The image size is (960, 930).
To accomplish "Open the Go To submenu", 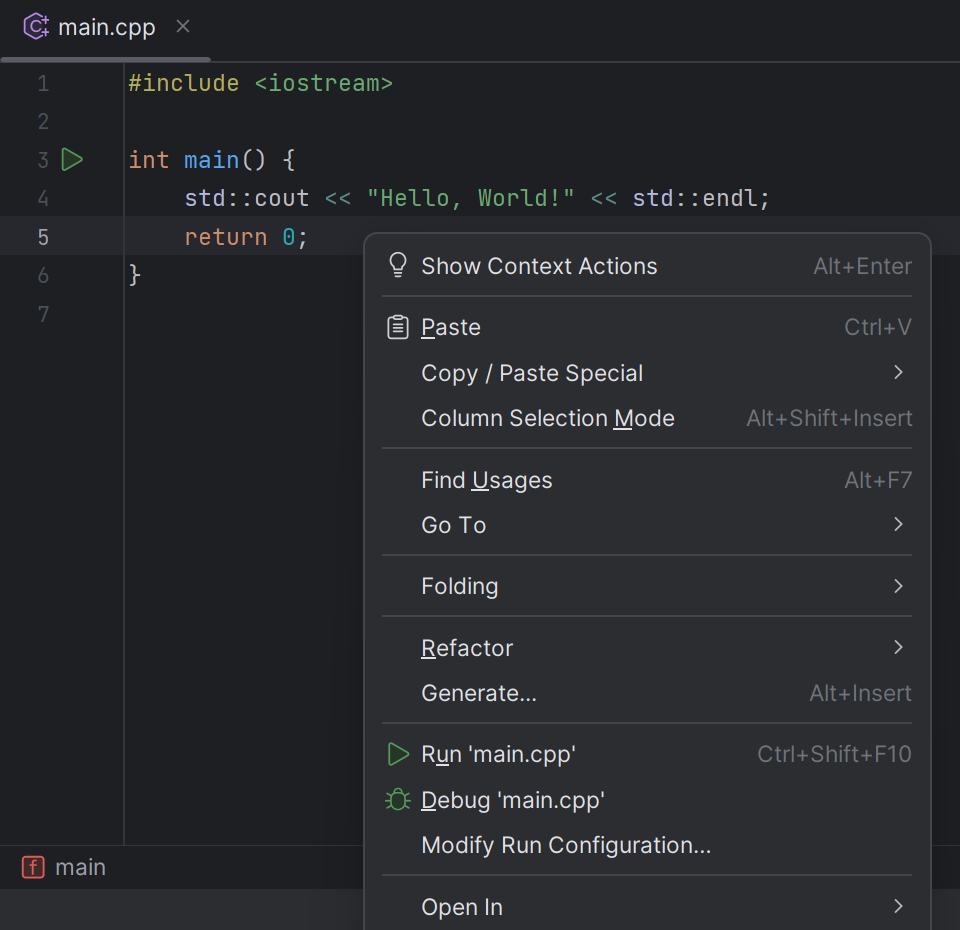I will [x=453, y=524].
